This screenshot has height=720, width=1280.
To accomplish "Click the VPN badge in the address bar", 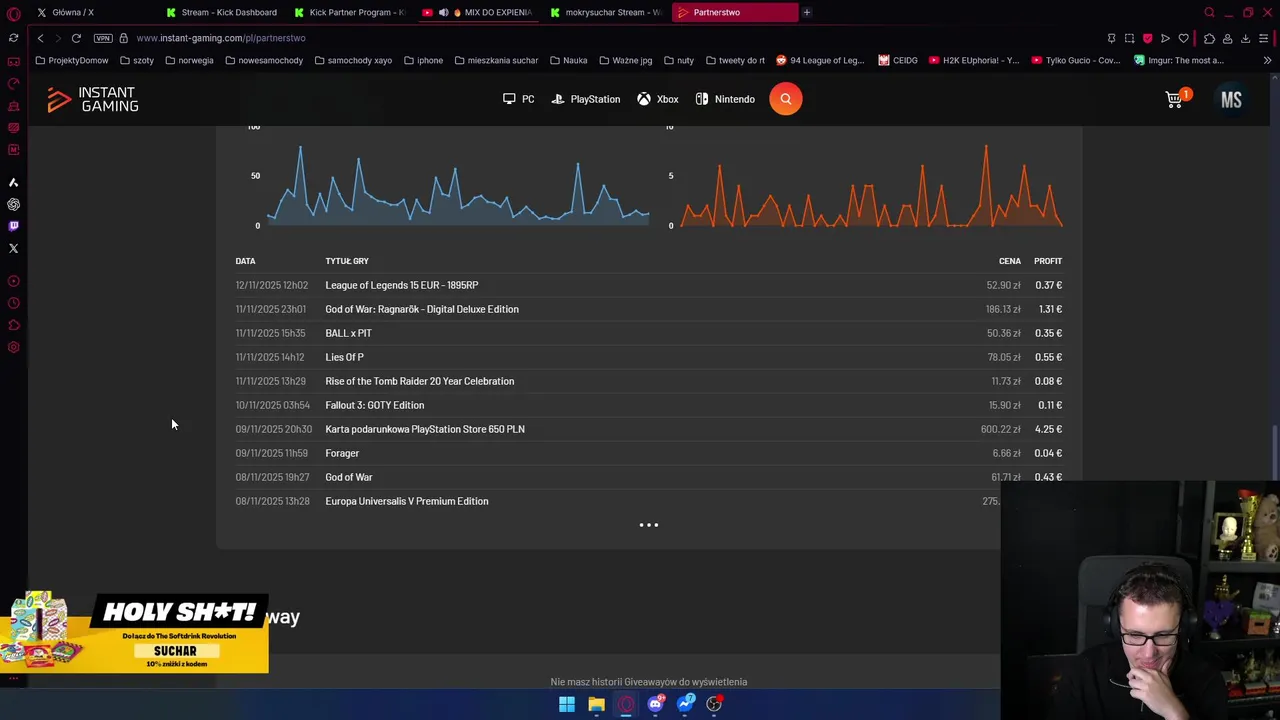I will pyautogui.click(x=103, y=38).
